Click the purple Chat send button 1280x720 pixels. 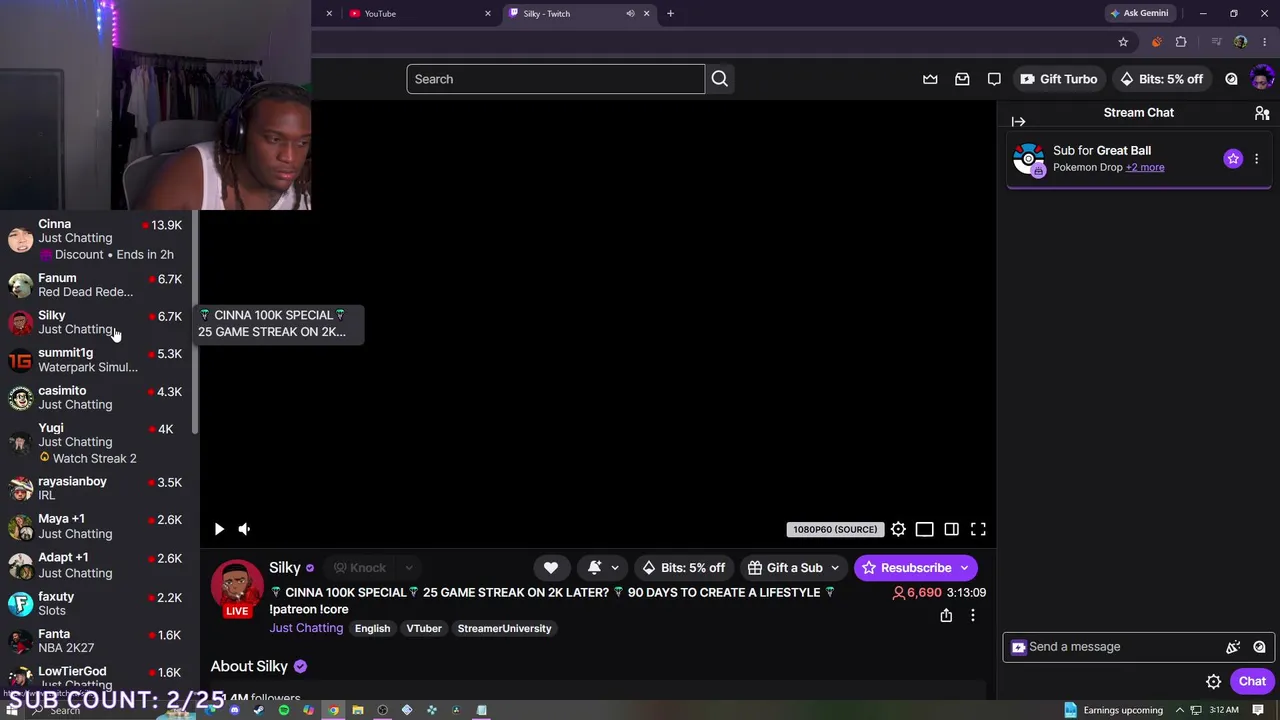[x=1252, y=682]
